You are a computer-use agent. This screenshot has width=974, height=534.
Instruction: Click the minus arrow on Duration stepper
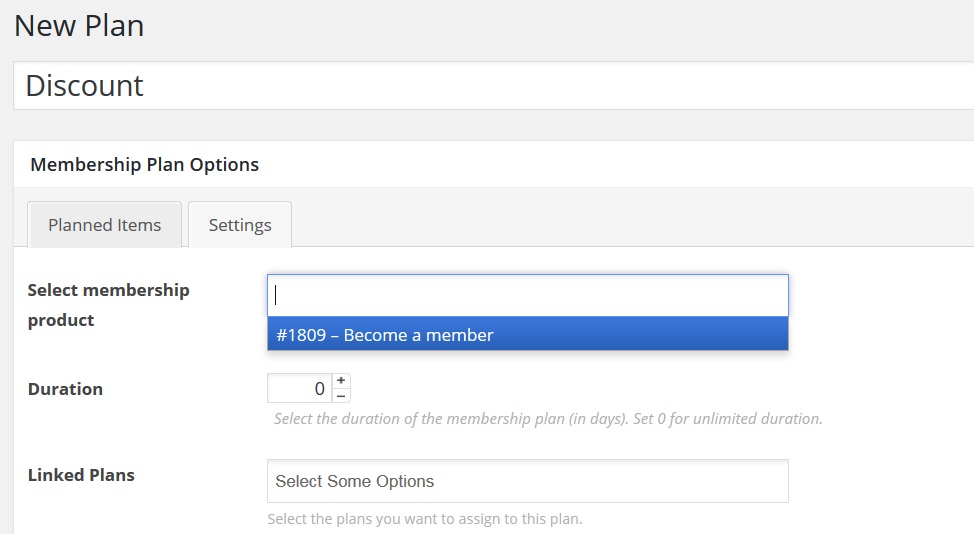click(x=341, y=396)
